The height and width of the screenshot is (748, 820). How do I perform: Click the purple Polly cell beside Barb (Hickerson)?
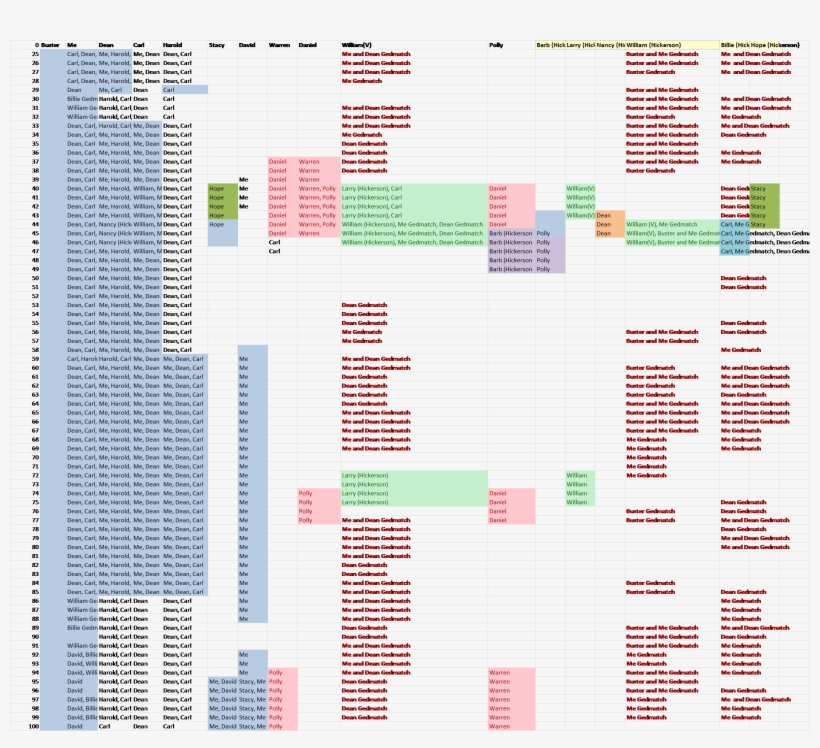542,250
